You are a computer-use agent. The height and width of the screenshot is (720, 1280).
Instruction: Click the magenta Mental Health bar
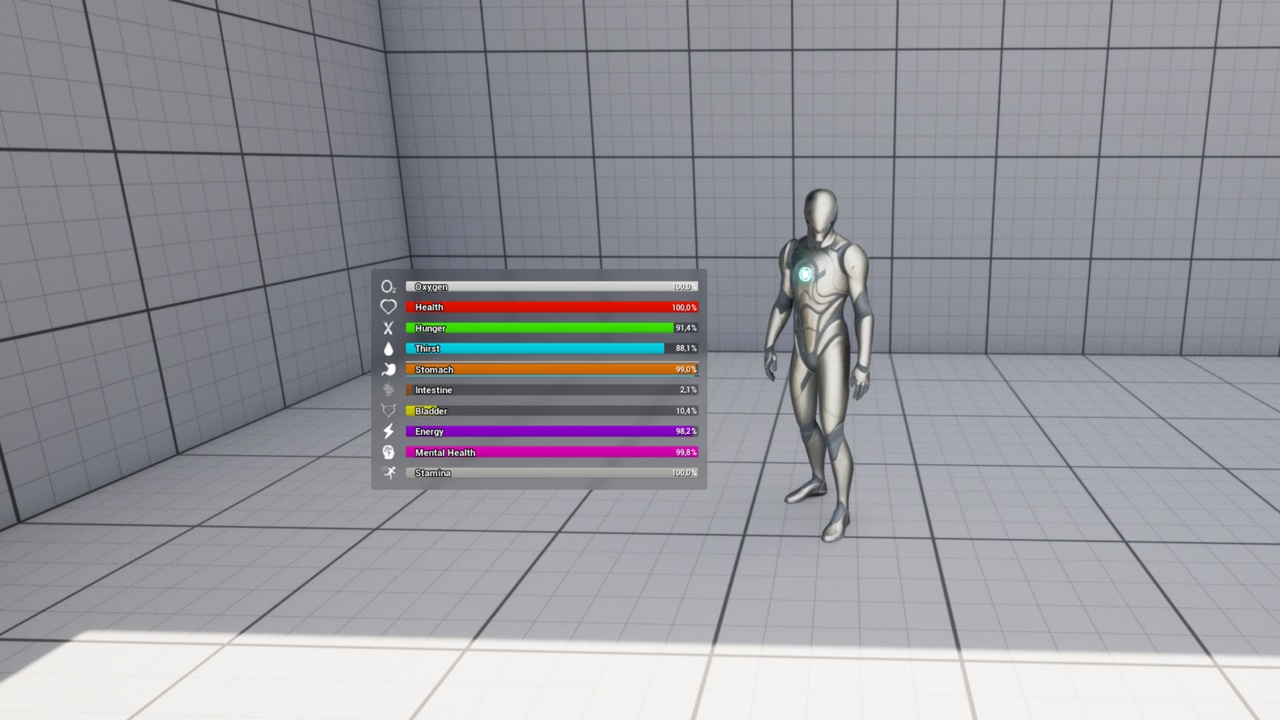(x=552, y=452)
